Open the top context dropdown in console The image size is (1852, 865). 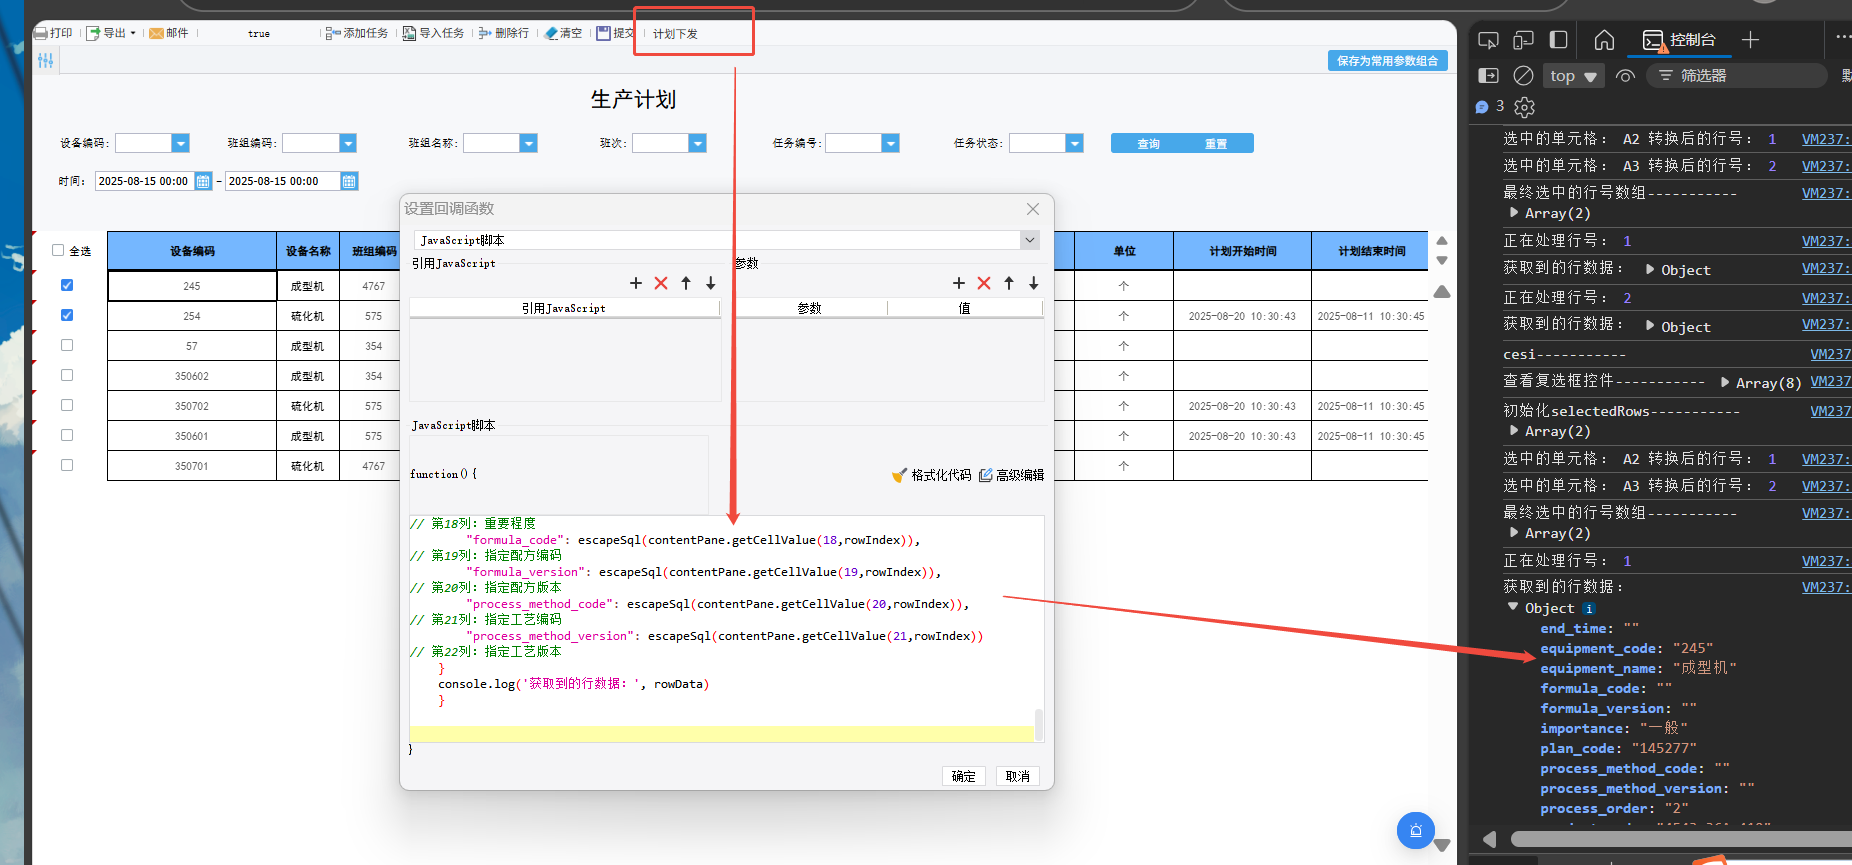(x=1572, y=76)
